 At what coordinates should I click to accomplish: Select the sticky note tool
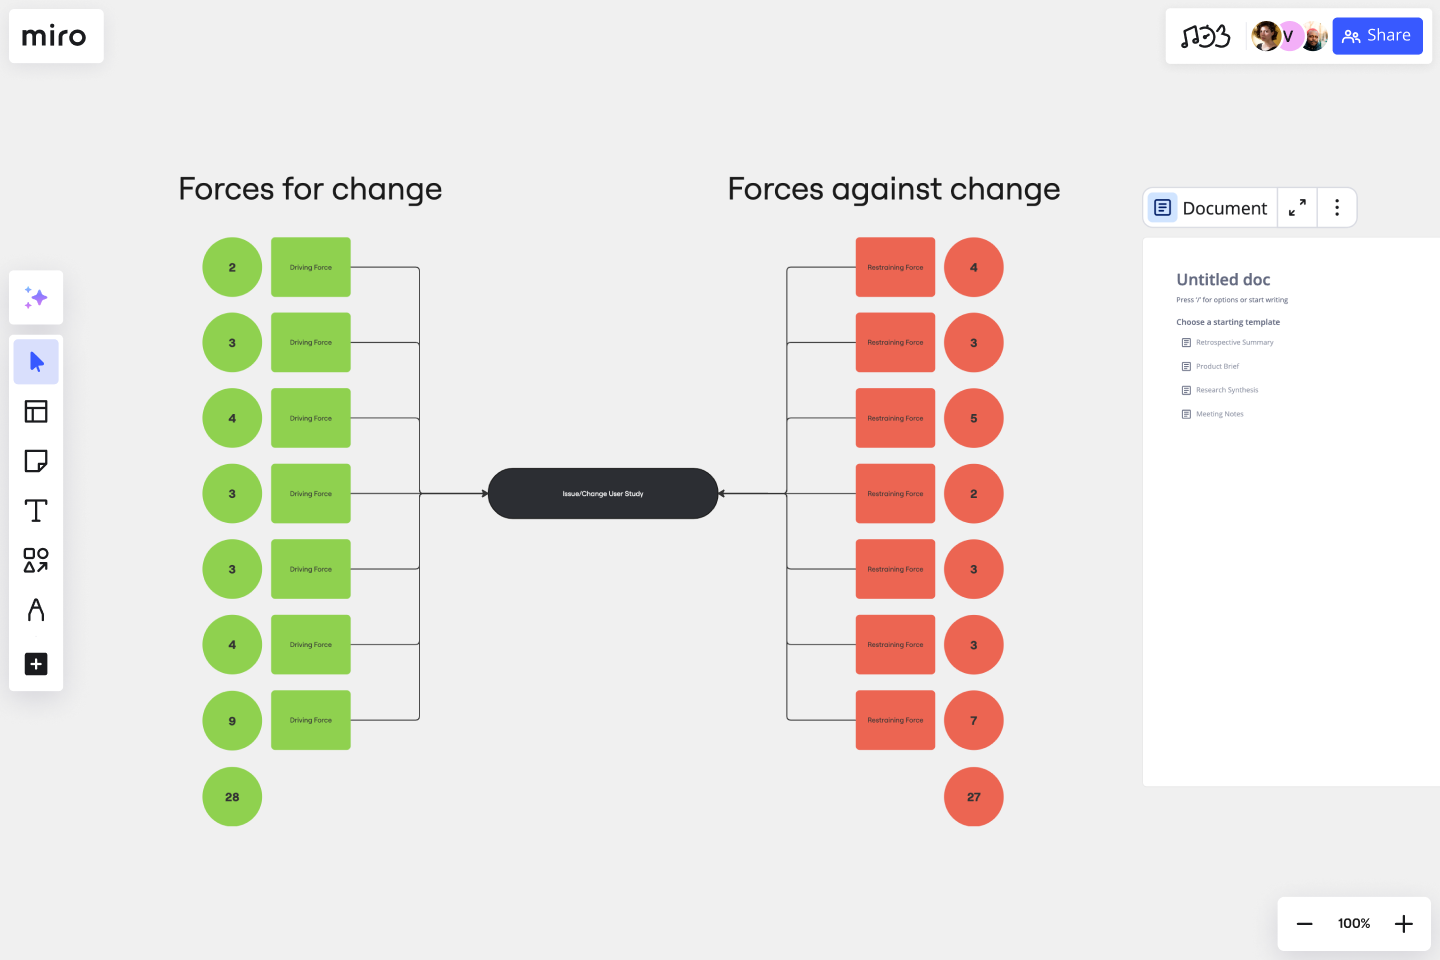tap(35, 461)
